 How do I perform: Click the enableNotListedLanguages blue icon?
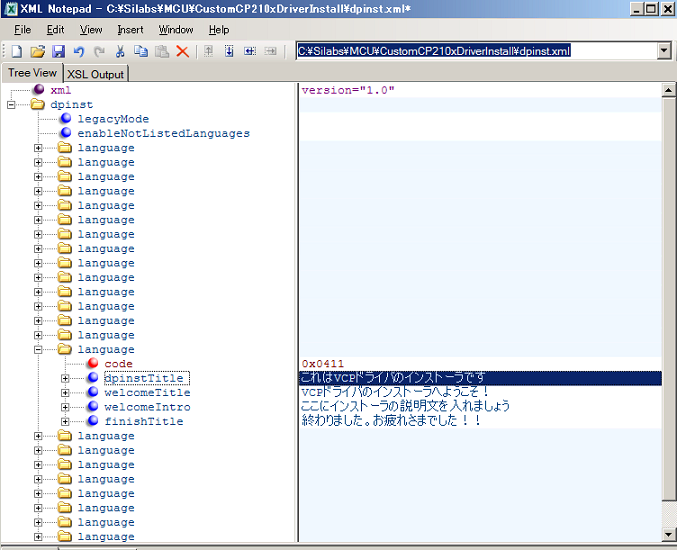[x=66, y=133]
